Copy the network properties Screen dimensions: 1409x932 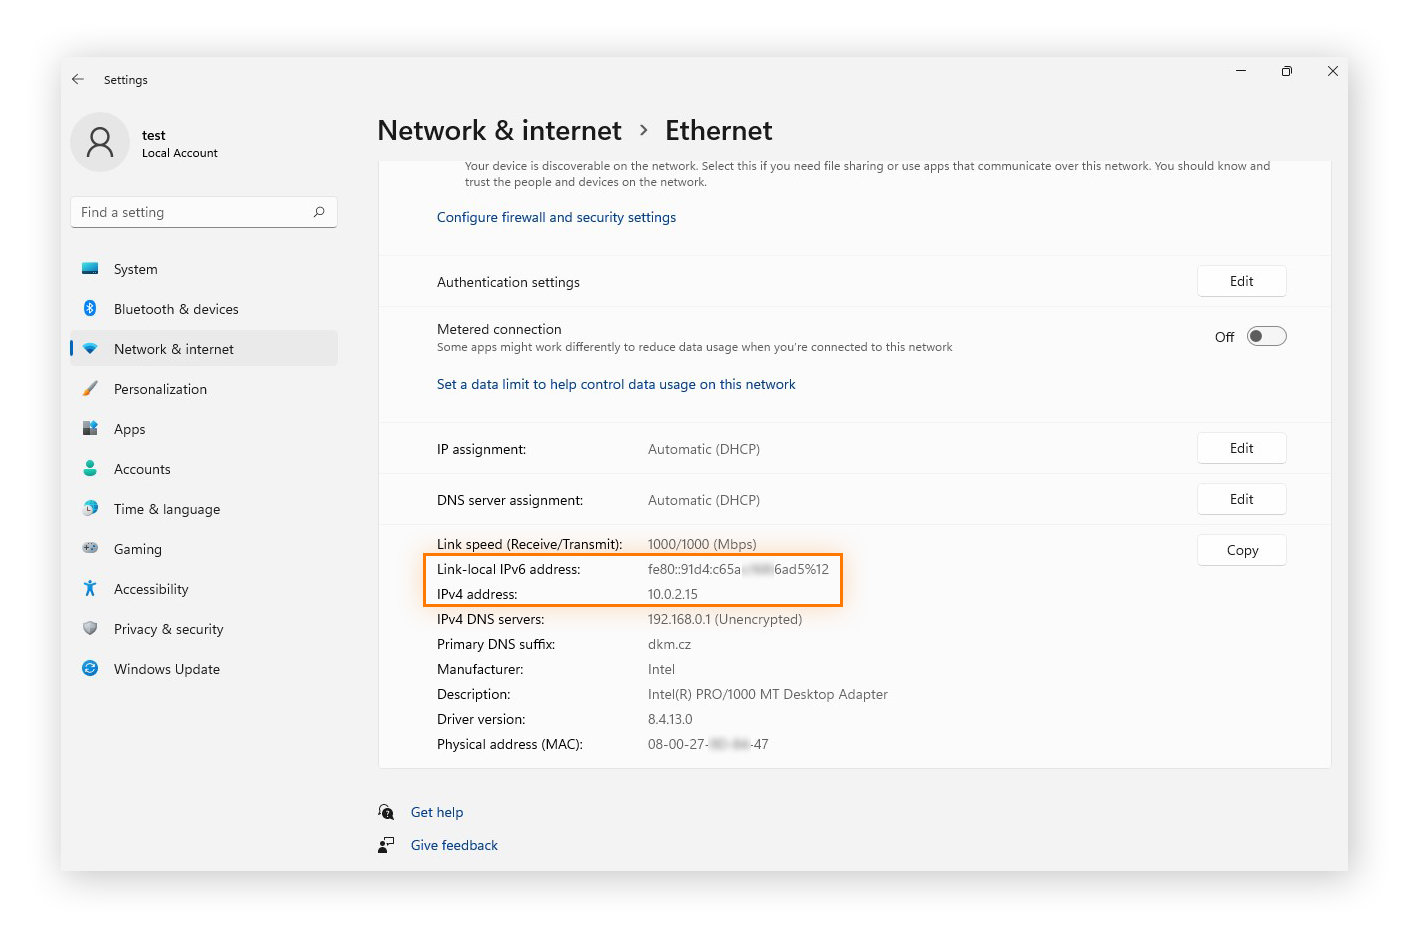click(1241, 551)
